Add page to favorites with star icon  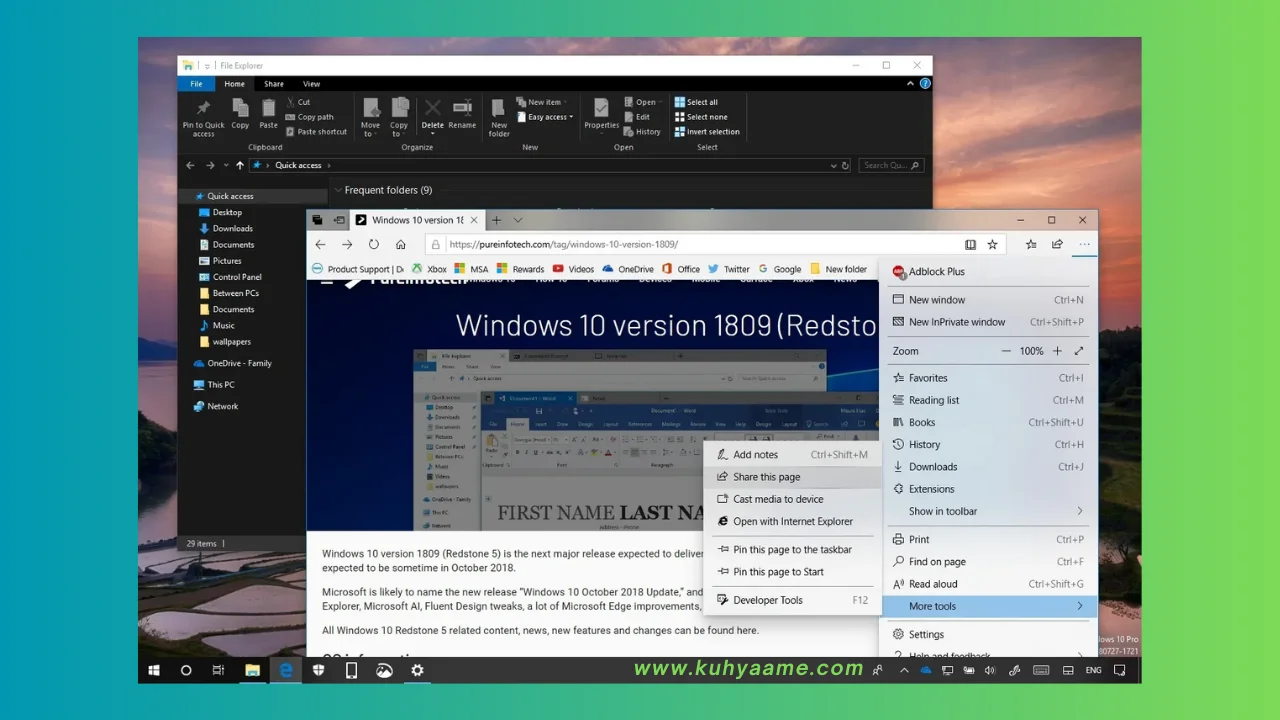pyautogui.click(x=993, y=244)
